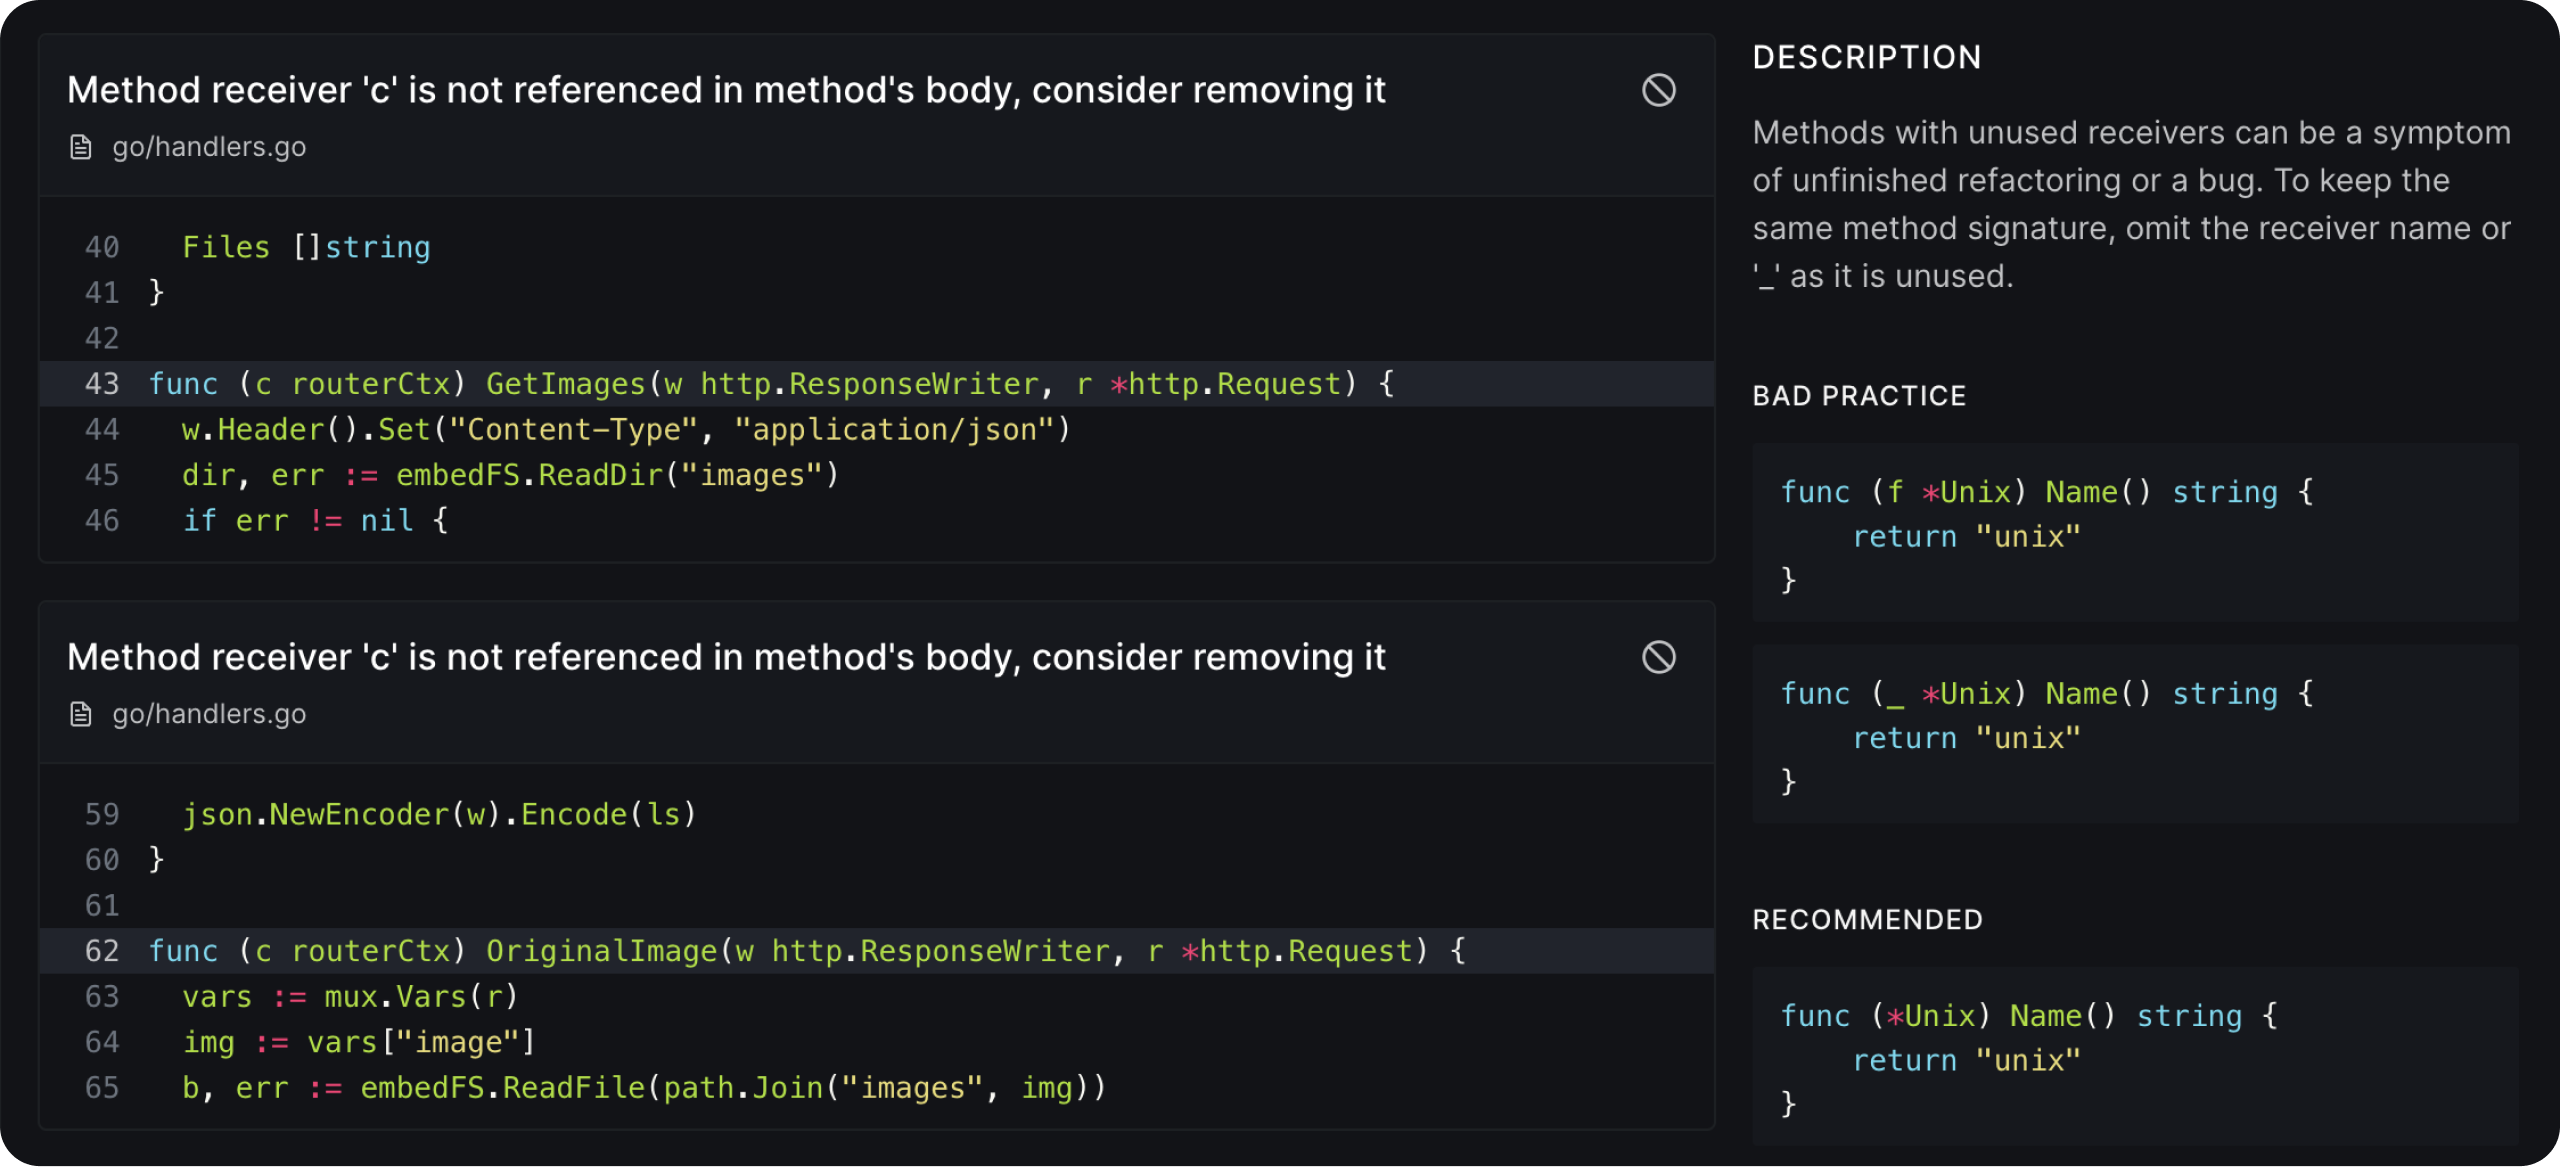Image resolution: width=2560 pixels, height=1167 pixels.
Task: Click embedFS.ReadDir line 45 code
Action: click(x=510, y=475)
